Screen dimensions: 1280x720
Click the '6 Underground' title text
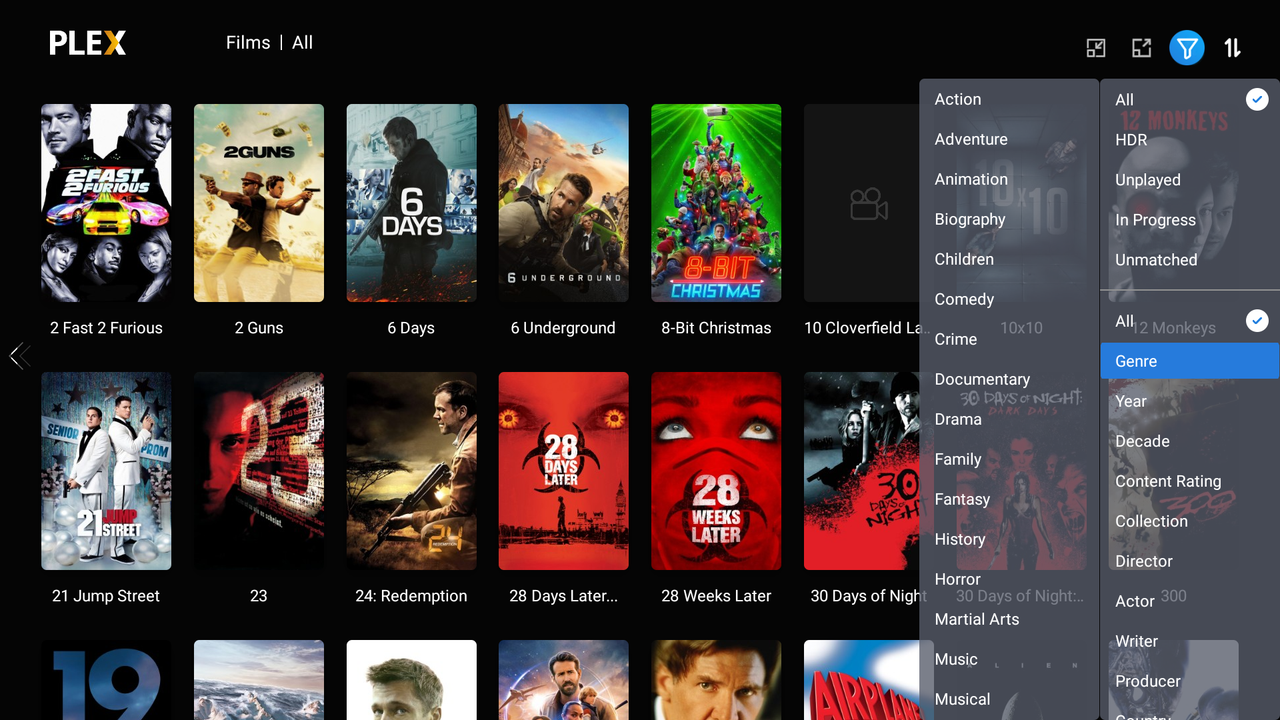(563, 328)
